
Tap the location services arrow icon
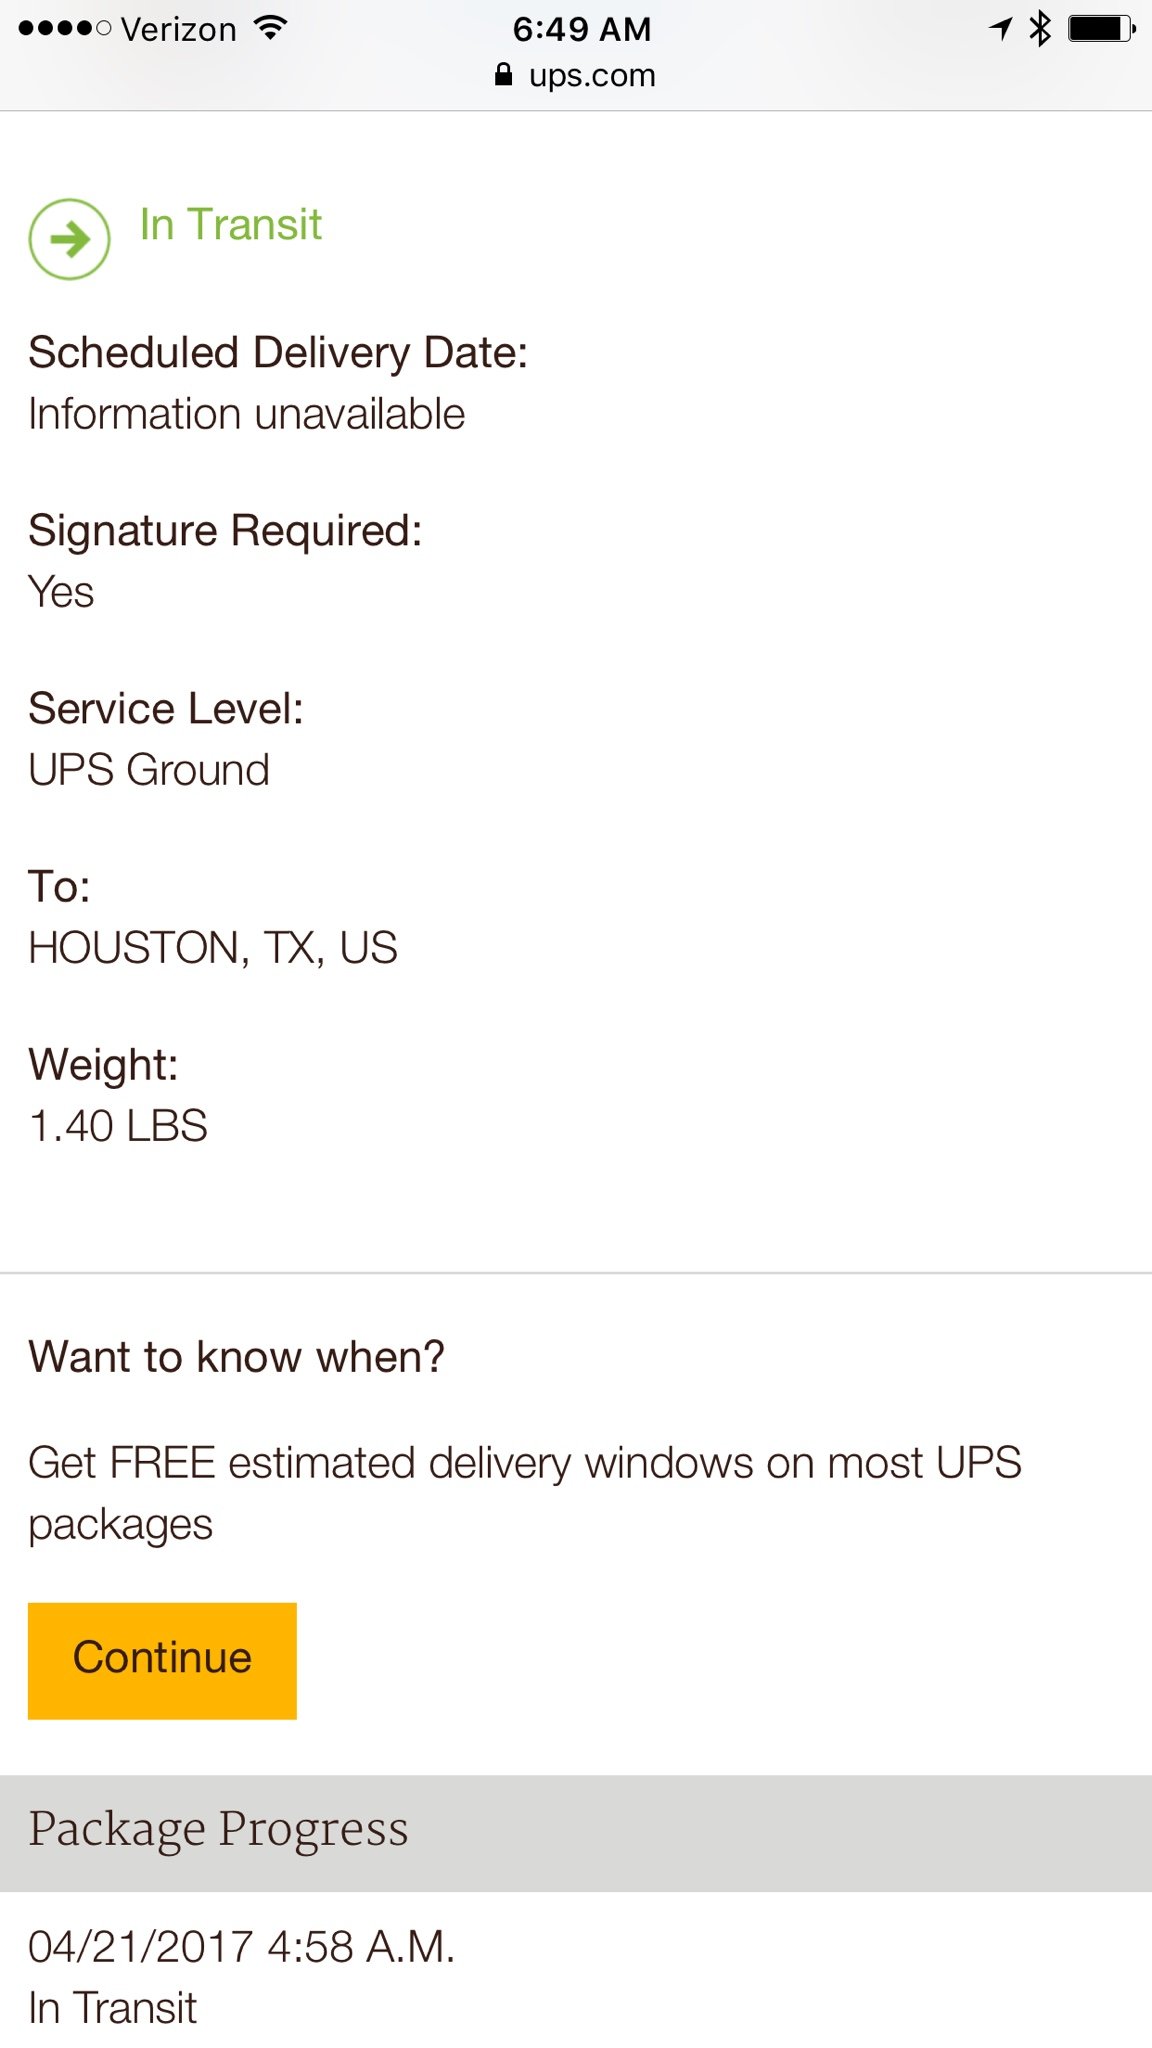point(1001,28)
